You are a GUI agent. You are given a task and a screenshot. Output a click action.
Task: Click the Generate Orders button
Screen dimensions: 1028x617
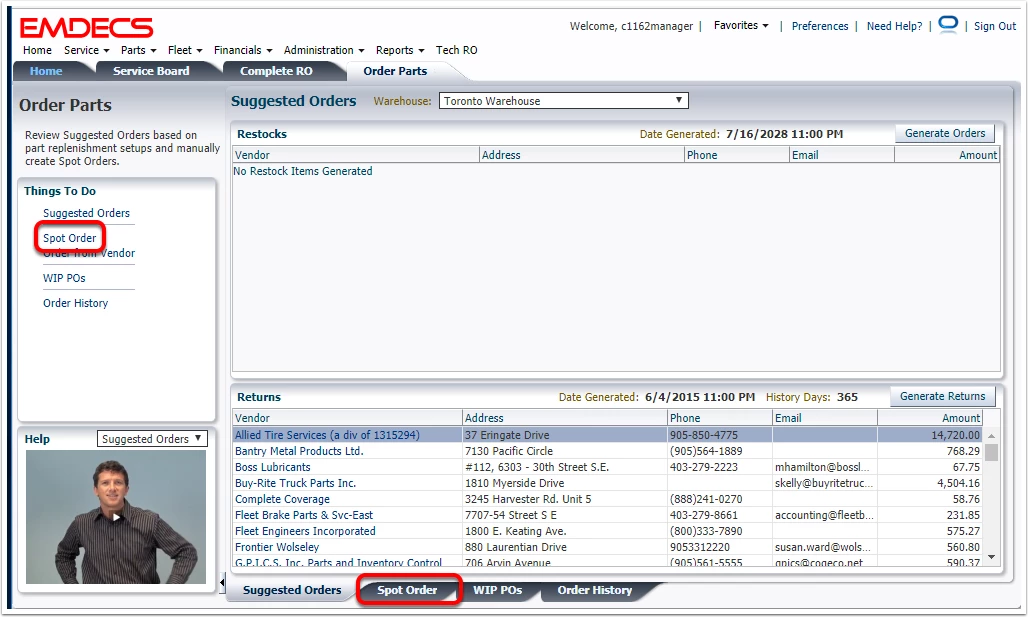point(945,133)
